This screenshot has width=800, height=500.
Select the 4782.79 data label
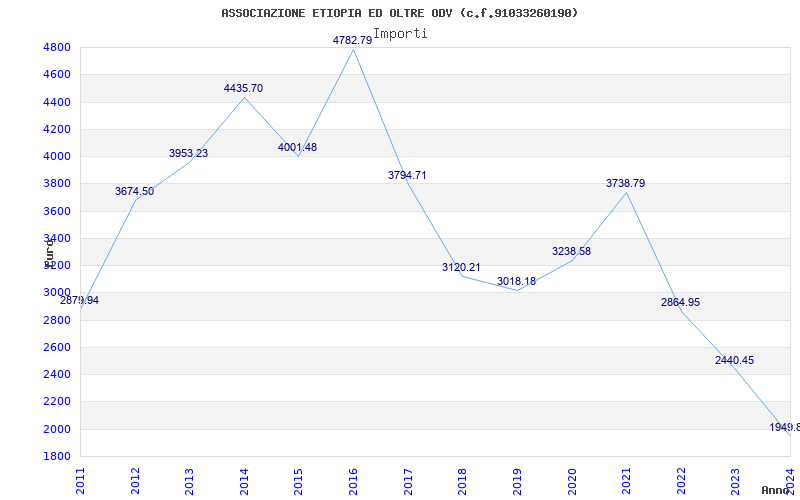pos(353,40)
